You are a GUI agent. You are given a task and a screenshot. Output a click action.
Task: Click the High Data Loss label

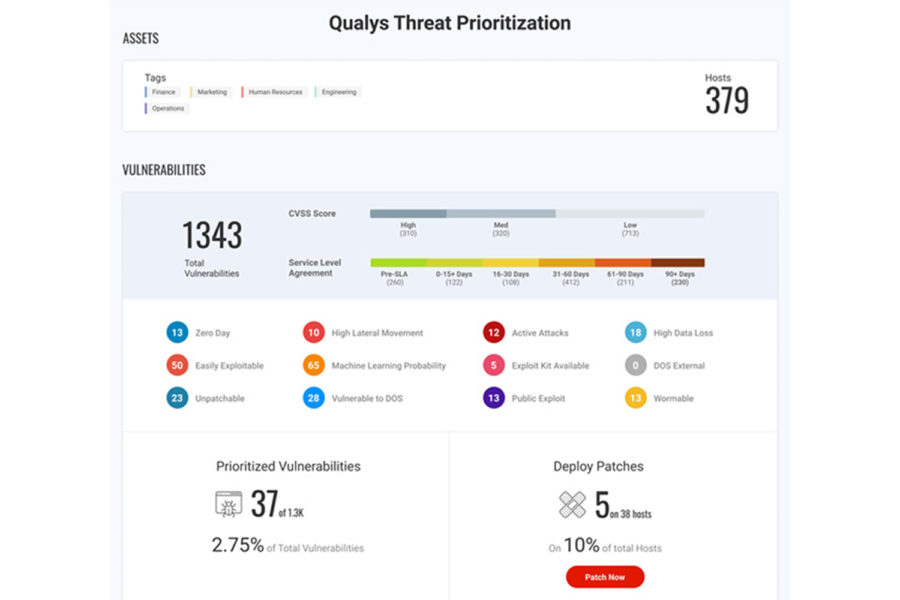[683, 333]
